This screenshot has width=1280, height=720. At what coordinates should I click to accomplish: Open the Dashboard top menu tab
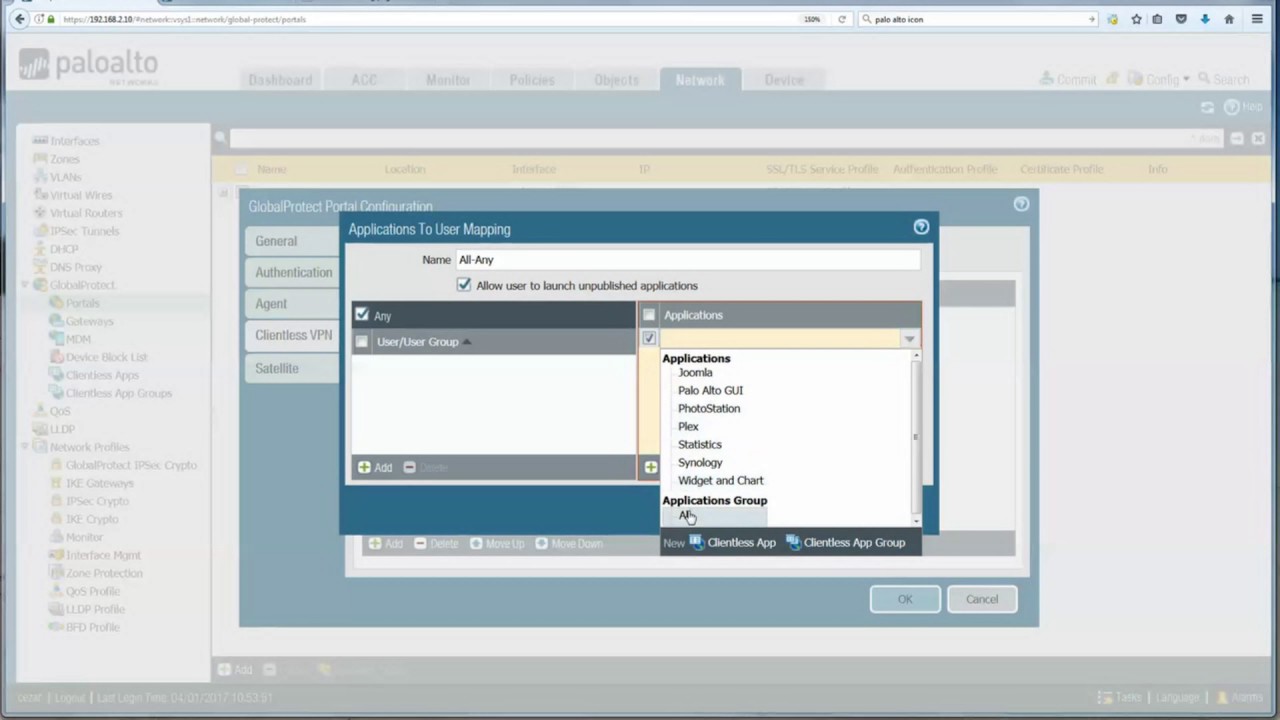point(280,79)
